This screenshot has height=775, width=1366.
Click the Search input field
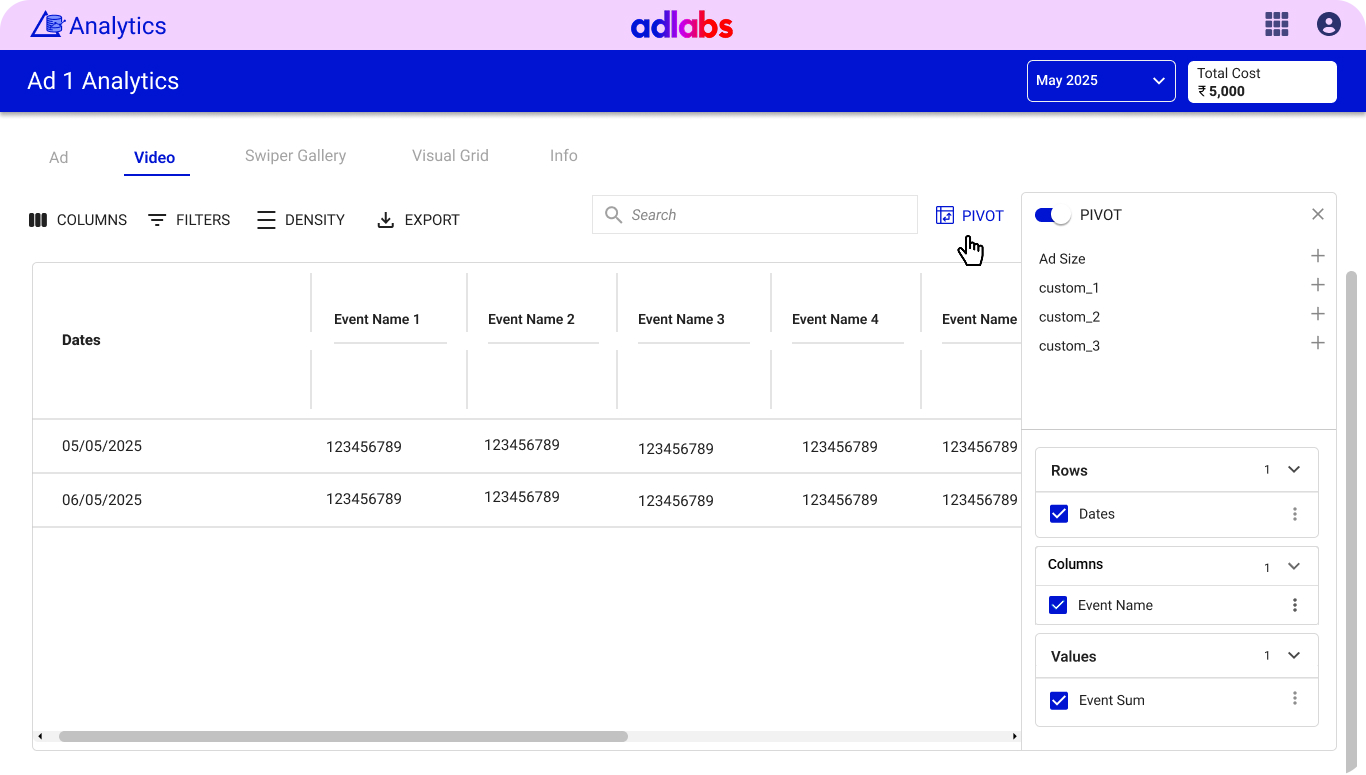pyautogui.click(x=765, y=215)
